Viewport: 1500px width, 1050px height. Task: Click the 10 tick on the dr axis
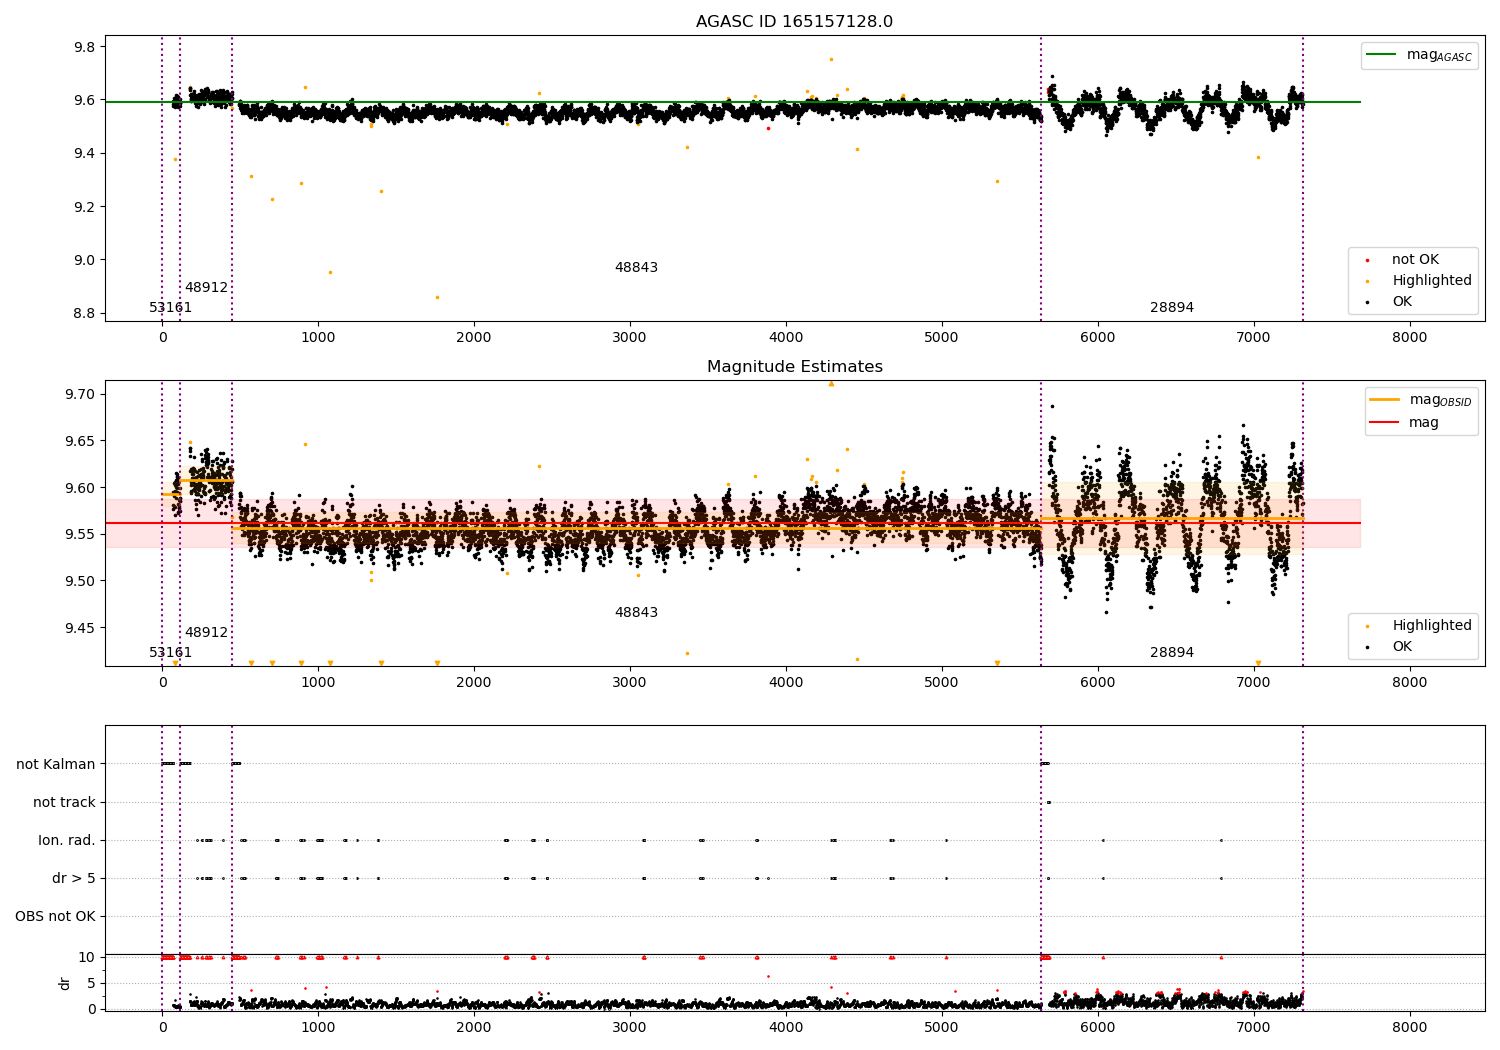point(87,957)
